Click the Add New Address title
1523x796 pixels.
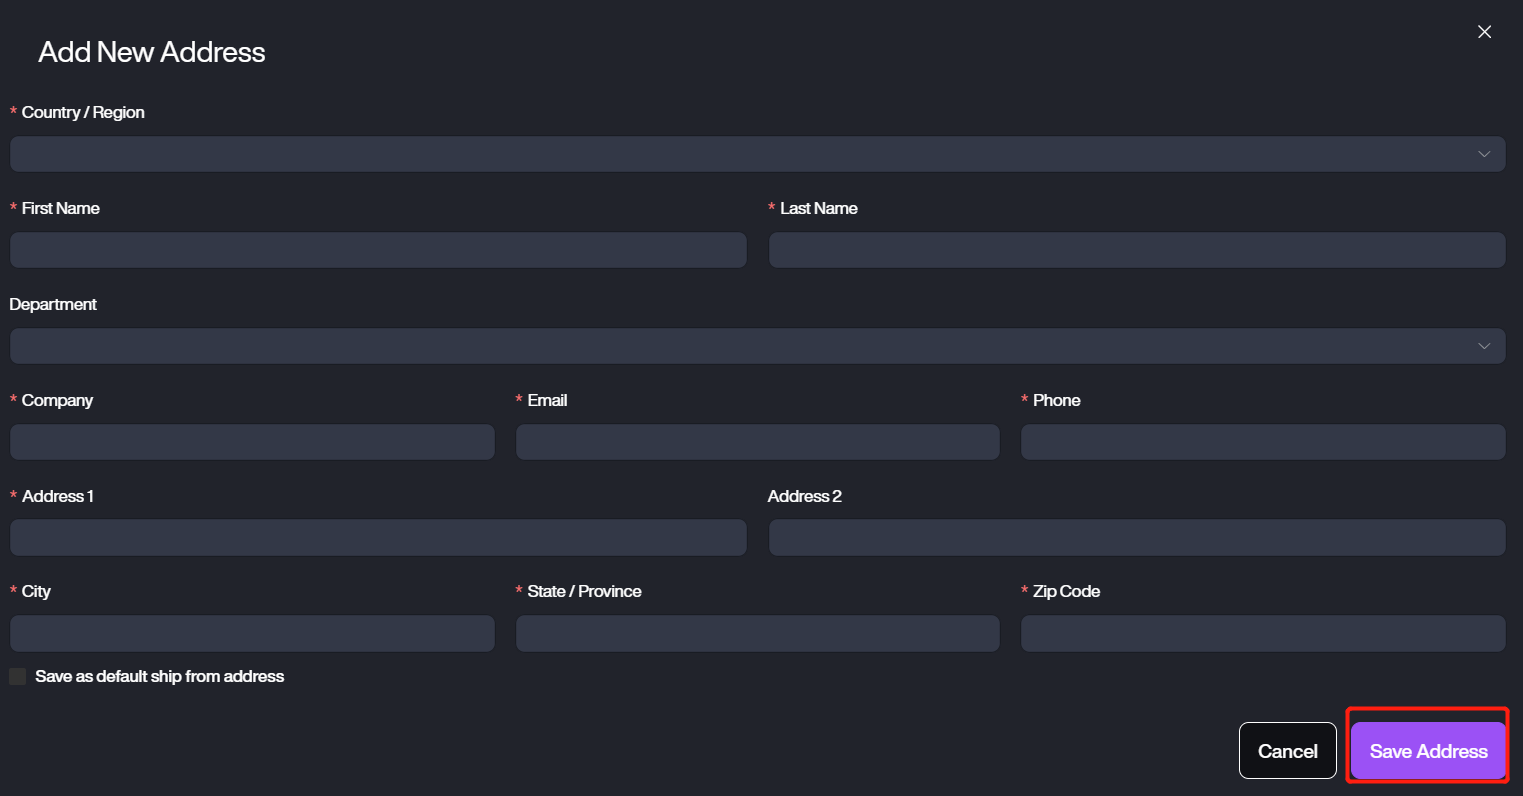(152, 52)
